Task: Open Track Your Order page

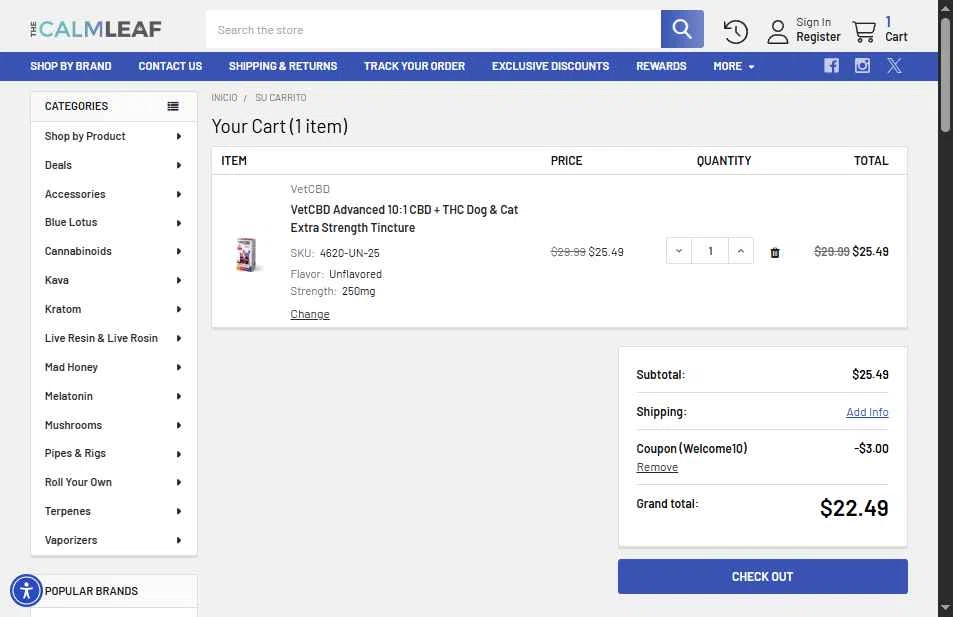Action: click(415, 66)
